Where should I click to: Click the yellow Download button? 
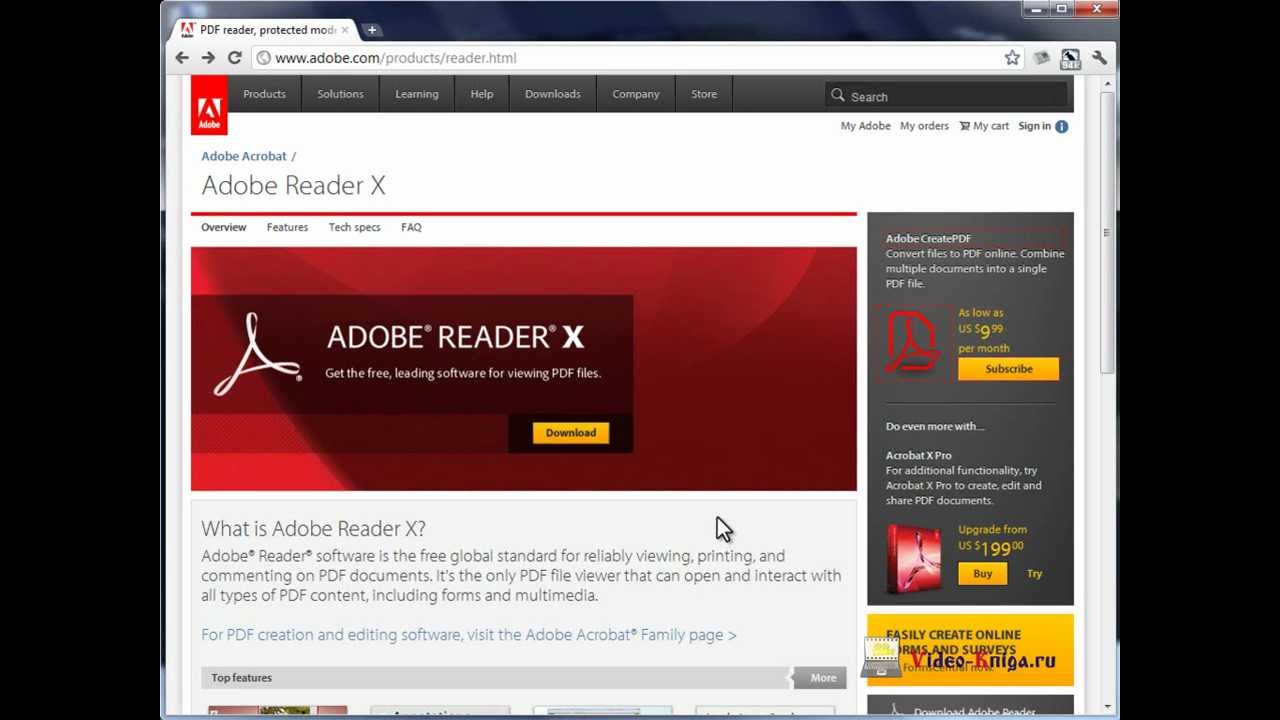point(571,433)
